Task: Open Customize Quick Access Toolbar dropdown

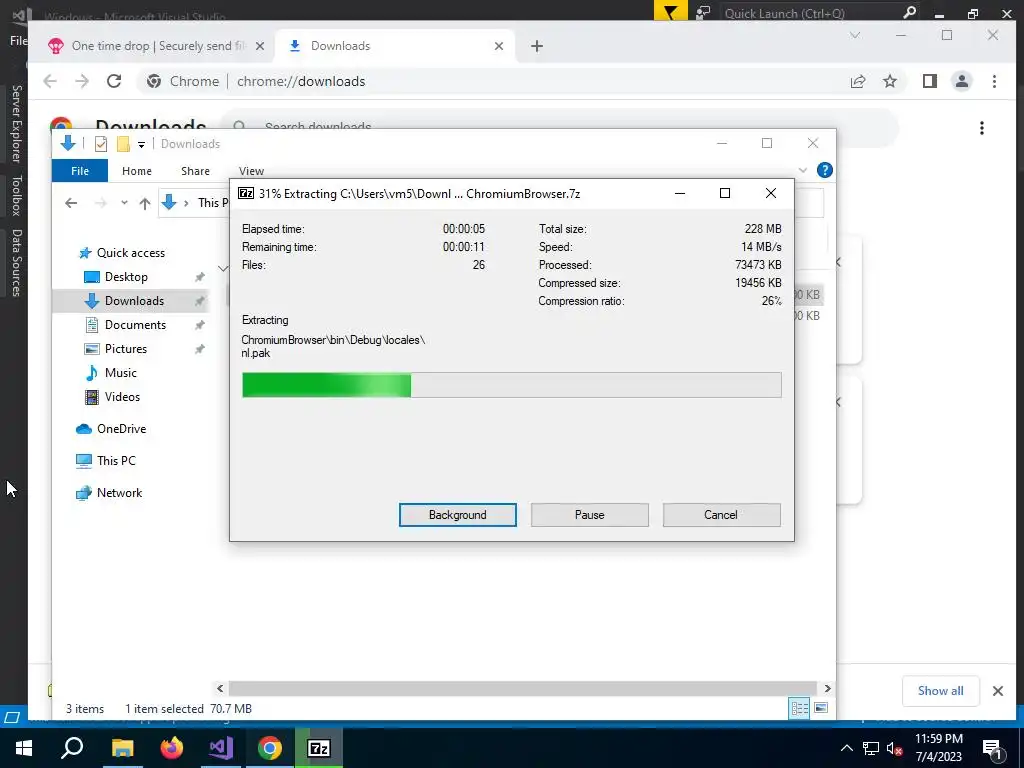Action: [x=141, y=144]
